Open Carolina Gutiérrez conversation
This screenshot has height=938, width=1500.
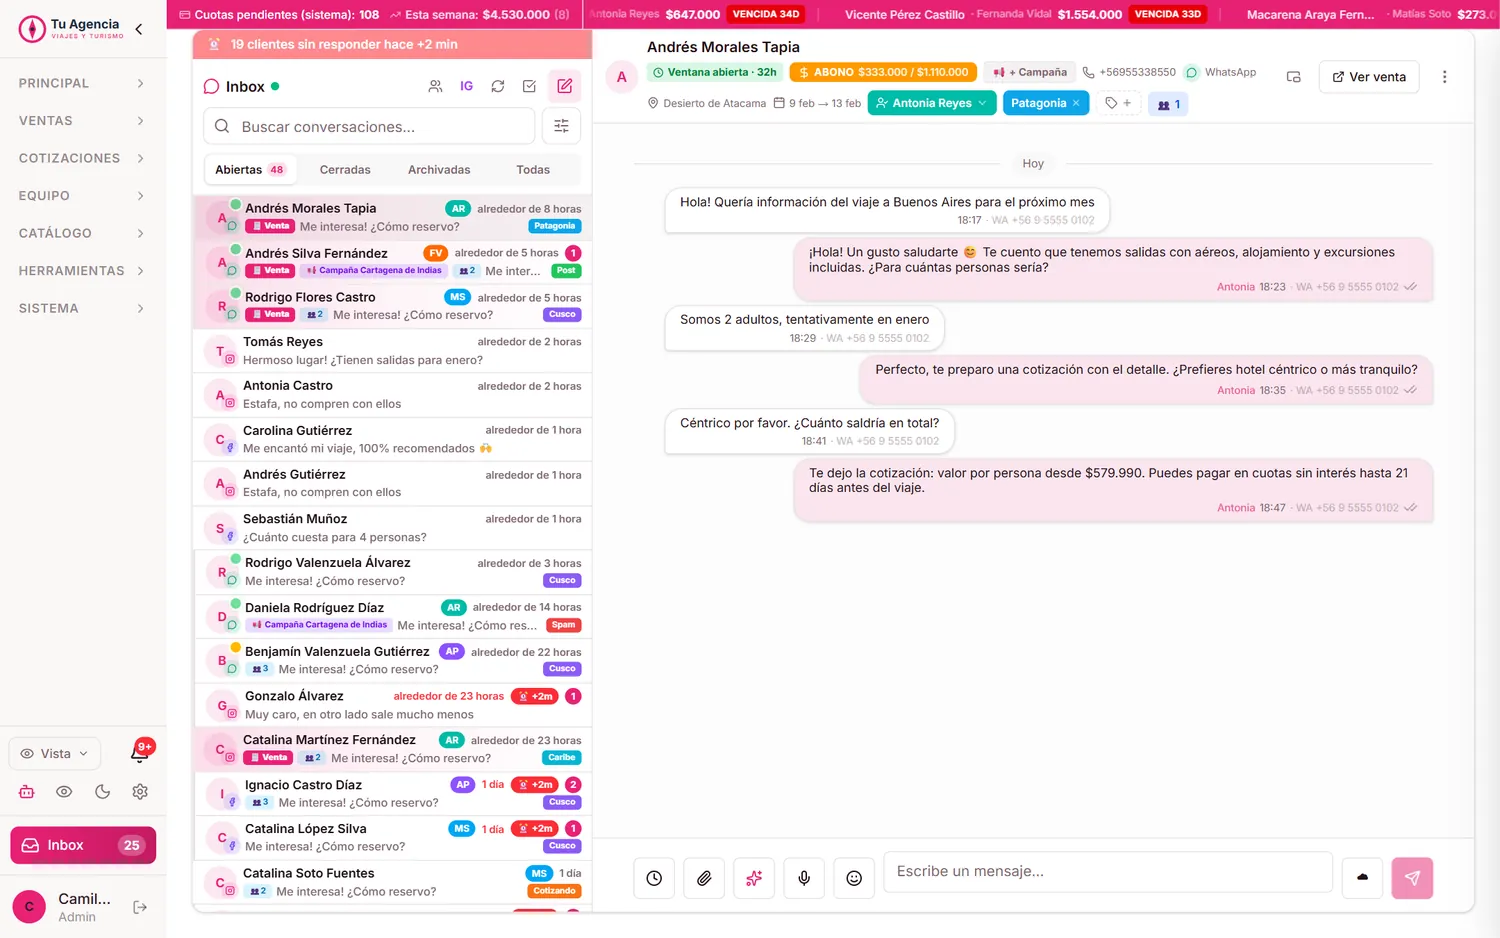click(x=392, y=439)
